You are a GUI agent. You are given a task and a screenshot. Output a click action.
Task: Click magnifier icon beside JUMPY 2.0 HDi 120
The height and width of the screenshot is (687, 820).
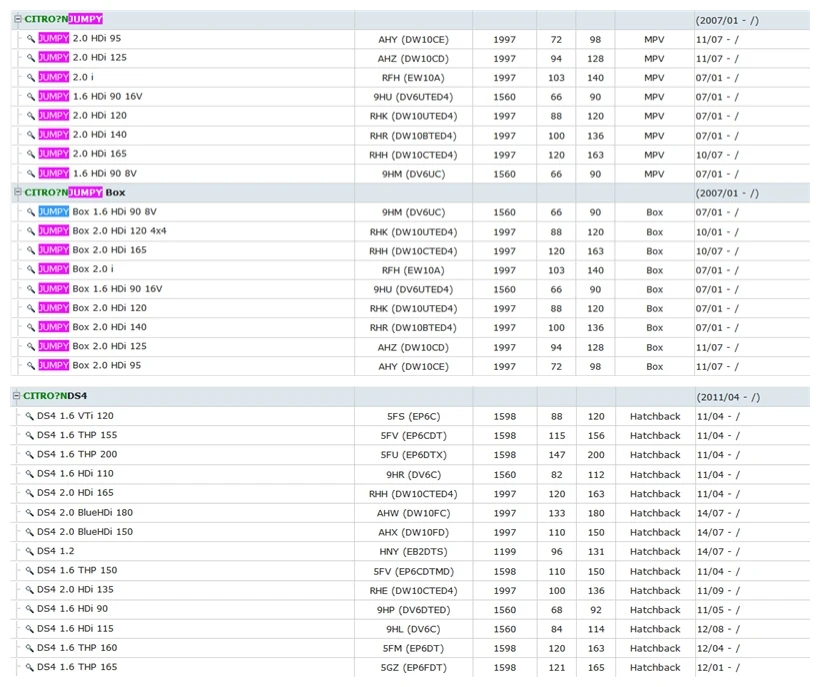pos(31,116)
